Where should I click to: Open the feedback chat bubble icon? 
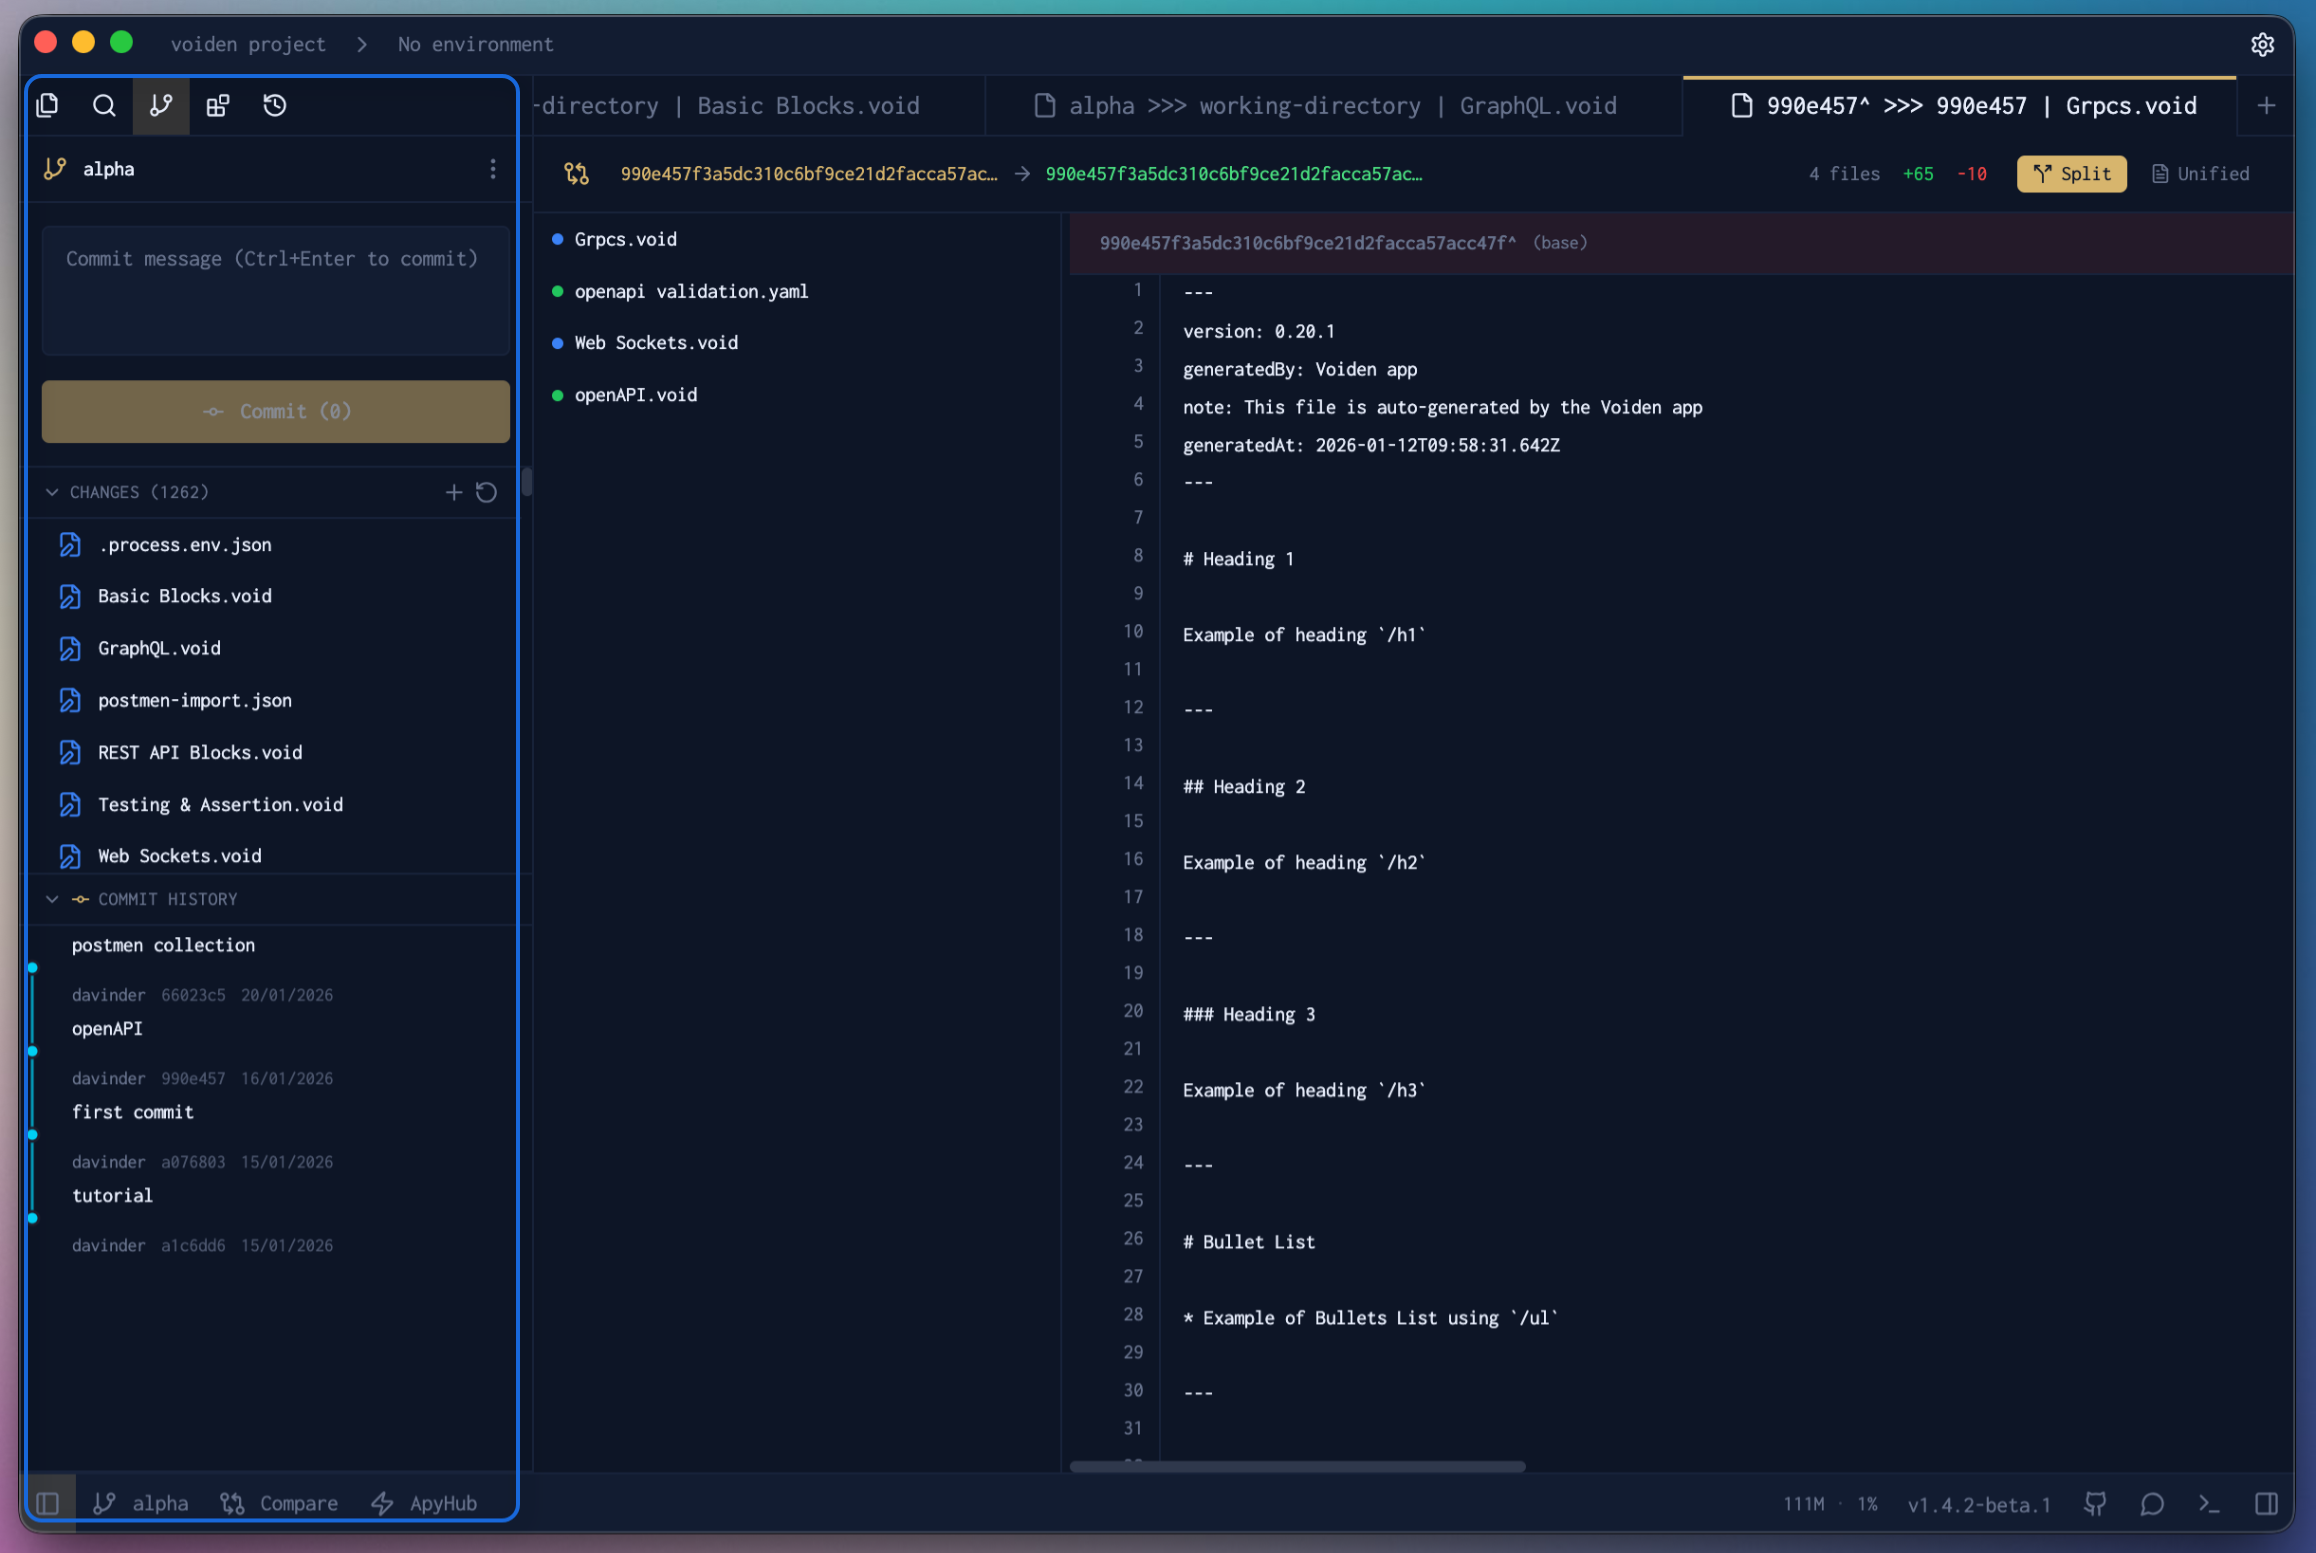click(2152, 1504)
